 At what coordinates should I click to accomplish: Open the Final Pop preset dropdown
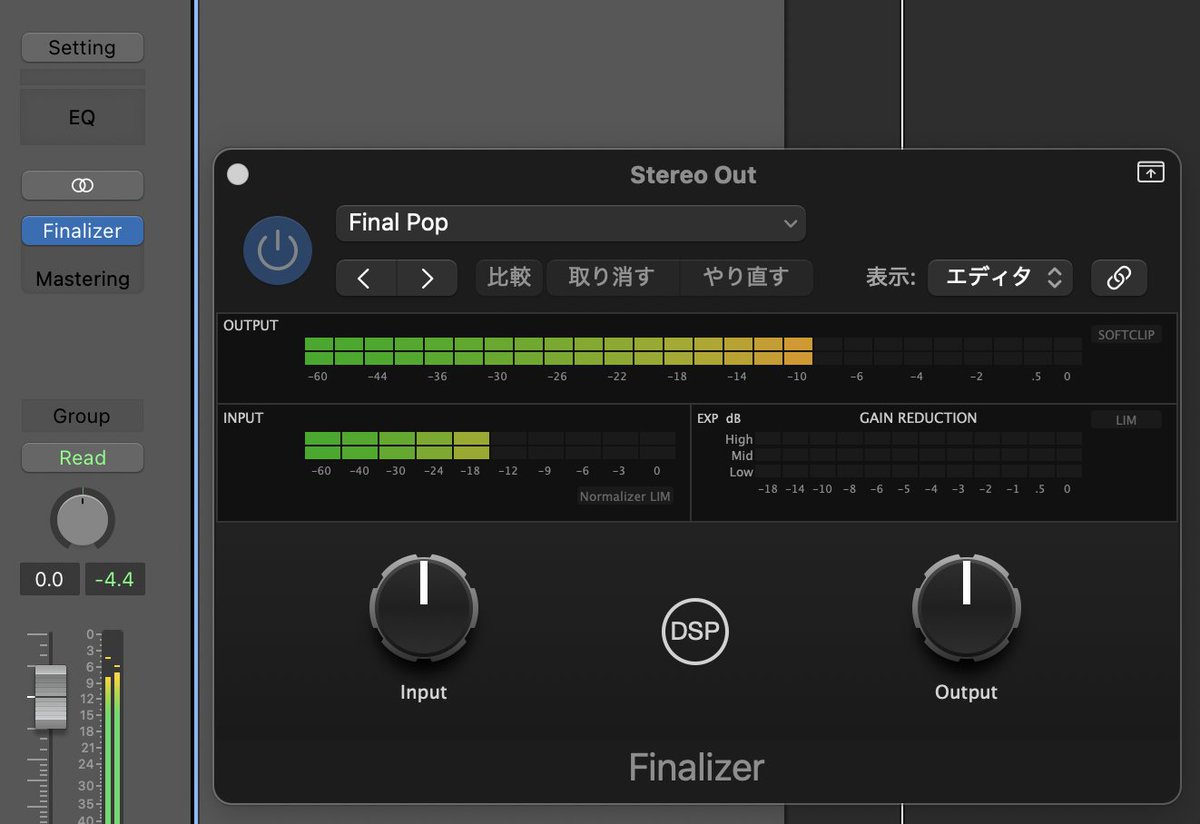click(570, 223)
